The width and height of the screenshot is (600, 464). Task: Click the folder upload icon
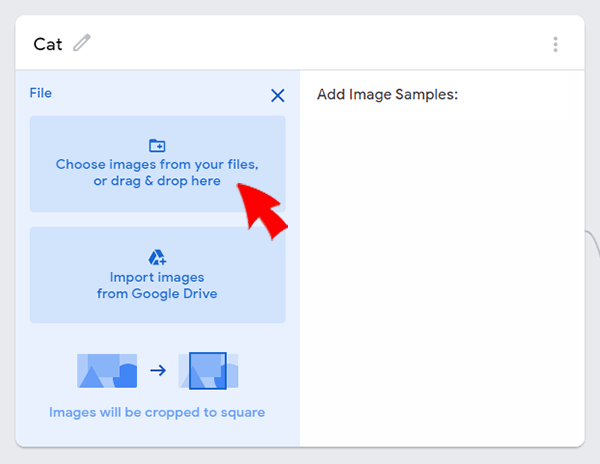point(157,146)
